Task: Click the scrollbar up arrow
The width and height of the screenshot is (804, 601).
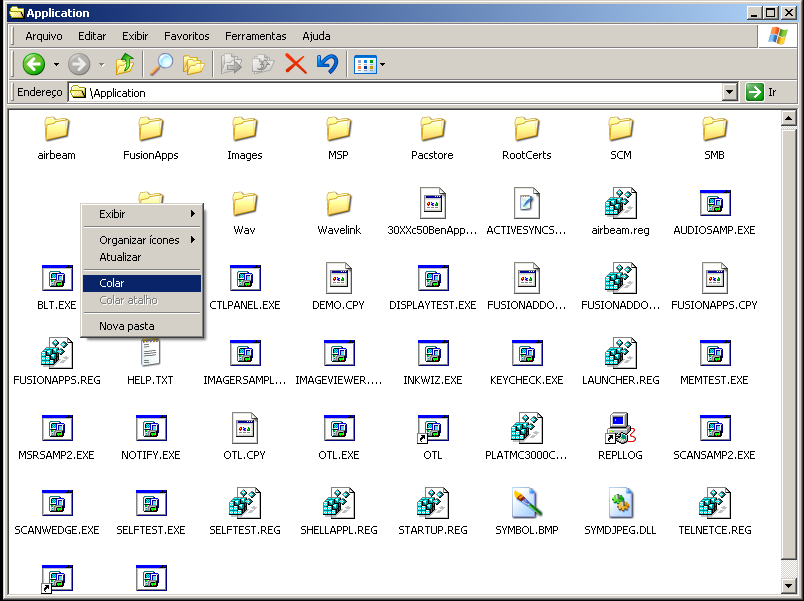Action: click(x=788, y=118)
